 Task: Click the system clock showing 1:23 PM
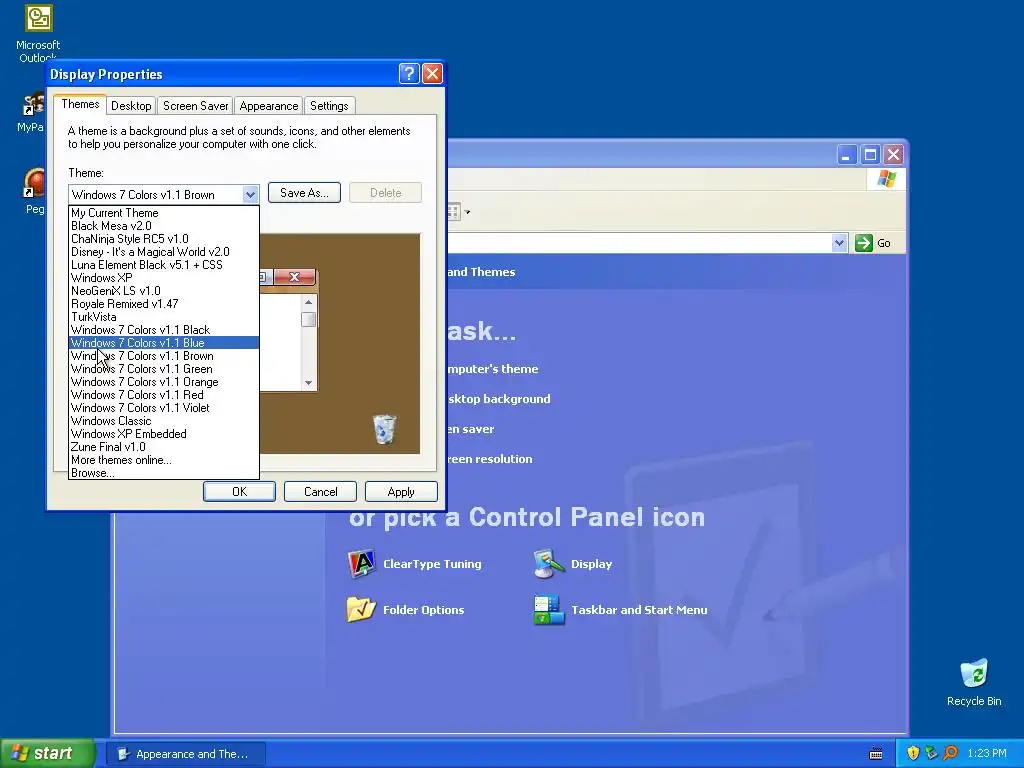point(987,753)
